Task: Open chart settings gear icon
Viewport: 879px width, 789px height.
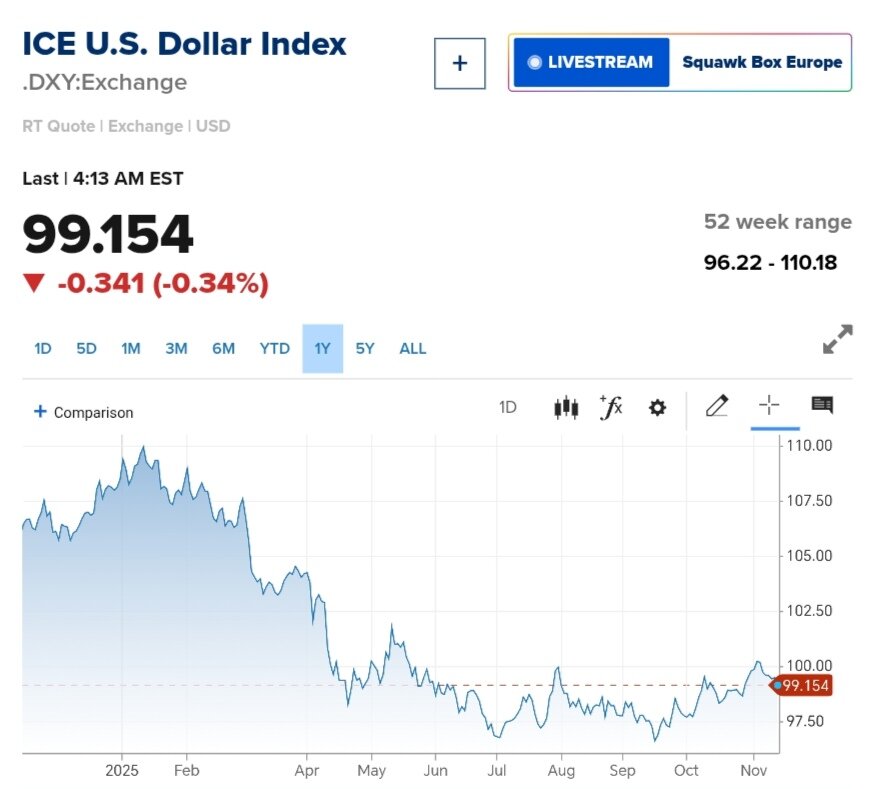Action: pos(657,407)
